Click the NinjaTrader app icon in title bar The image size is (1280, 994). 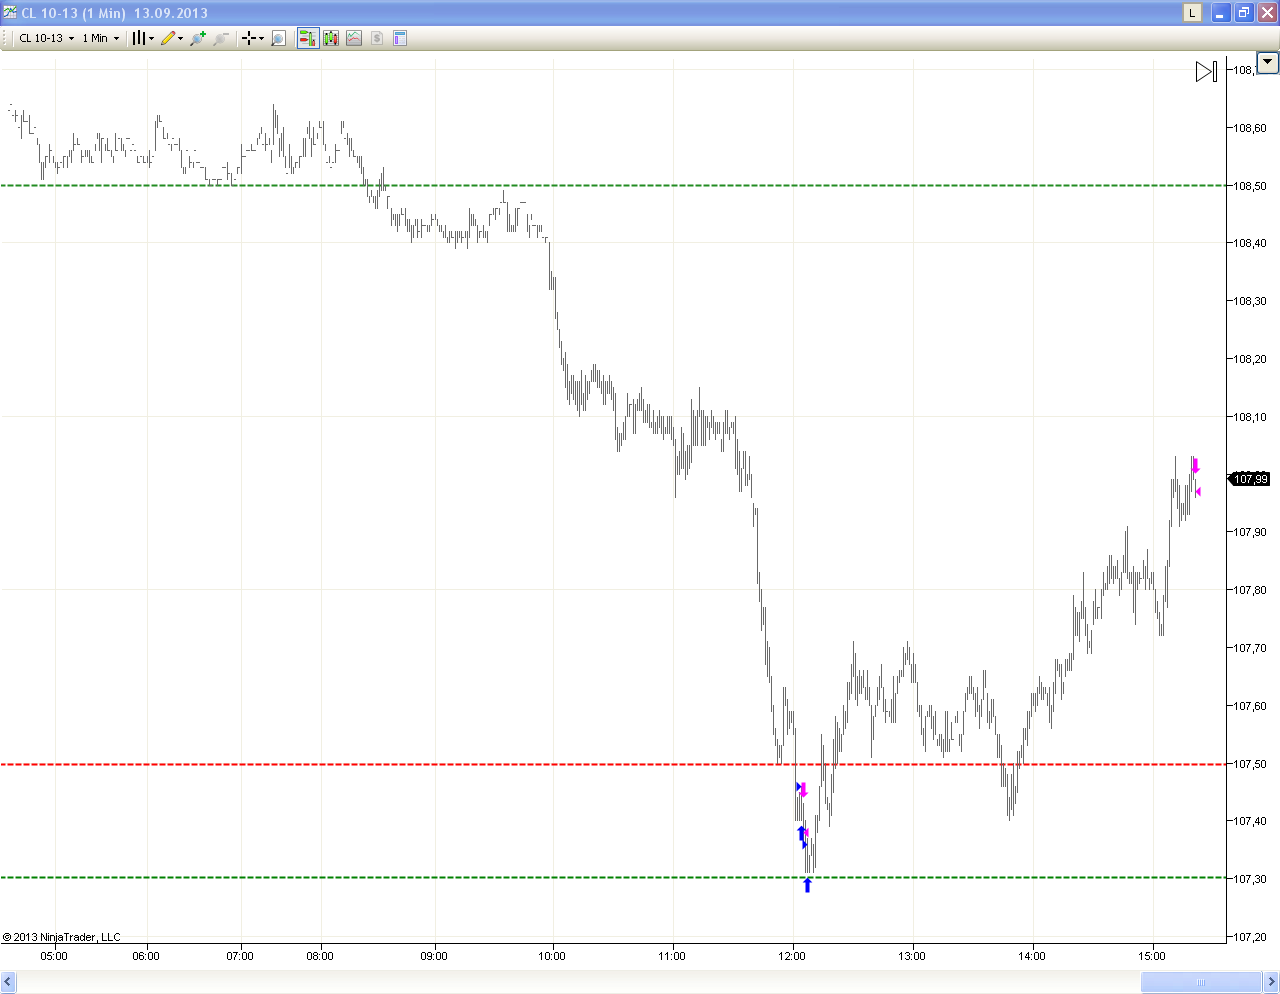tap(10, 12)
